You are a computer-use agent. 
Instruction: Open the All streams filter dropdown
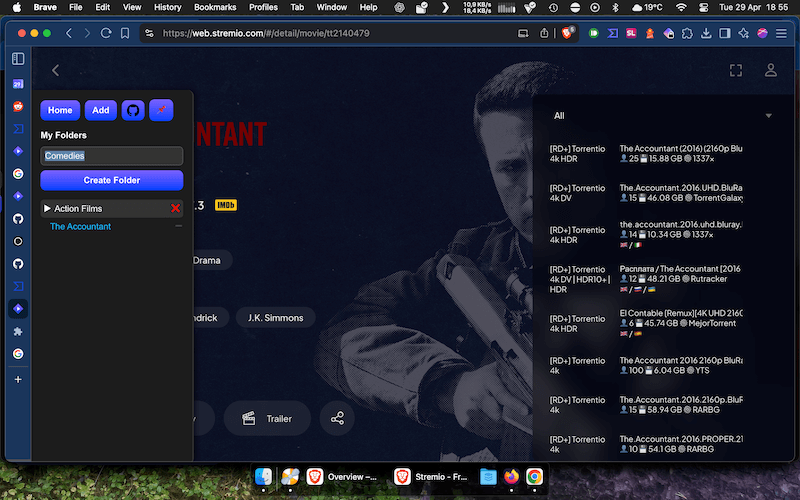click(663, 116)
